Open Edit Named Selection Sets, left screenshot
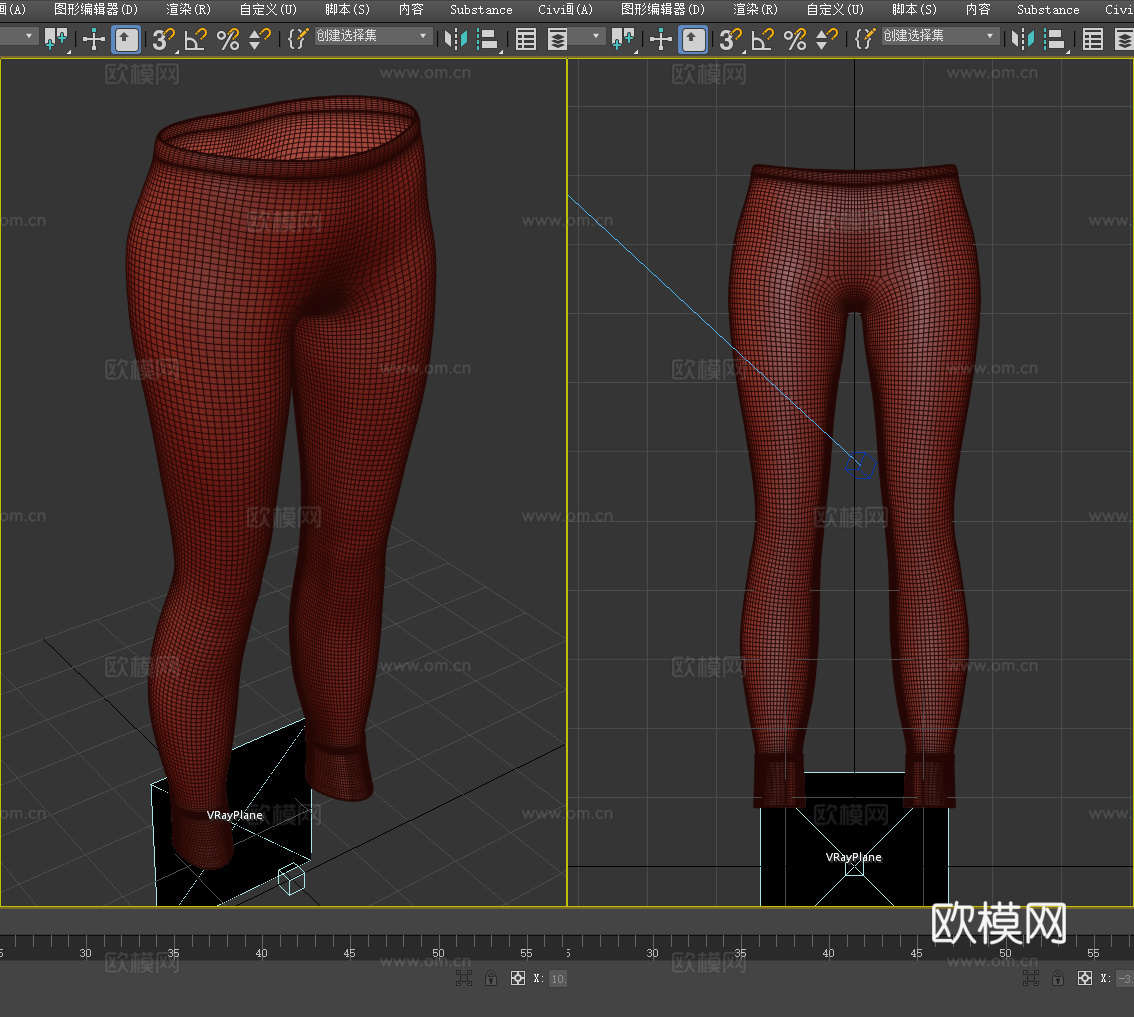1134x1017 pixels. [297, 38]
